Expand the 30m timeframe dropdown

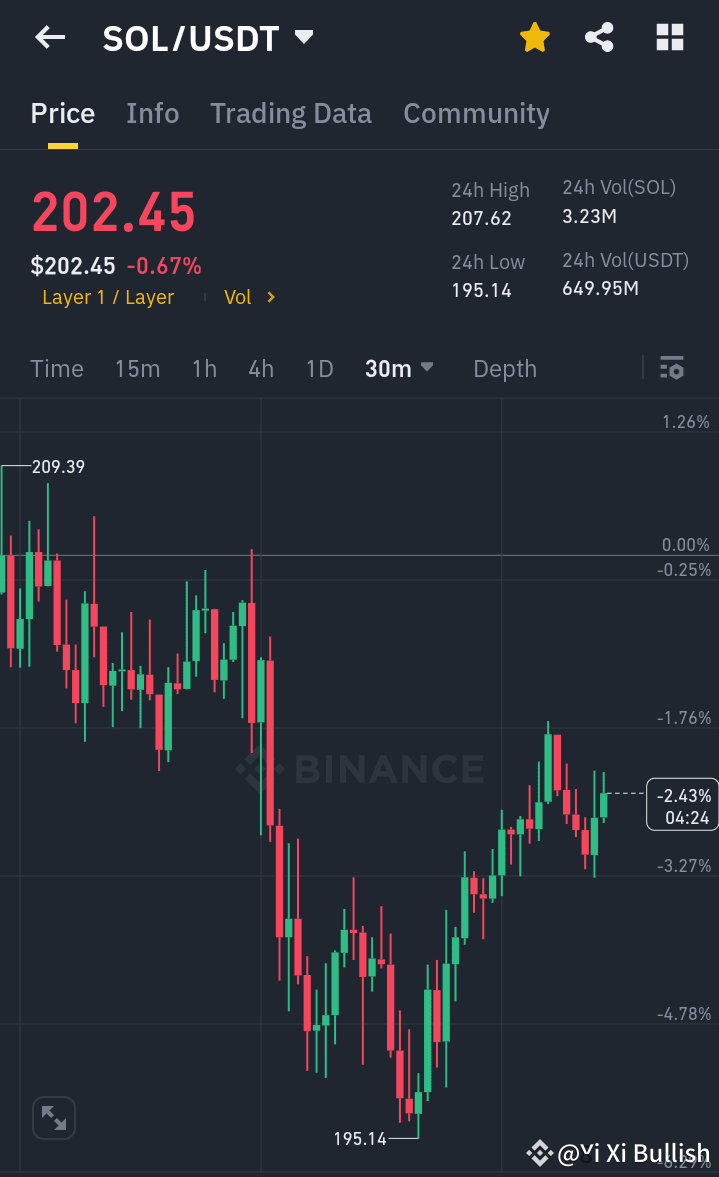(x=399, y=368)
